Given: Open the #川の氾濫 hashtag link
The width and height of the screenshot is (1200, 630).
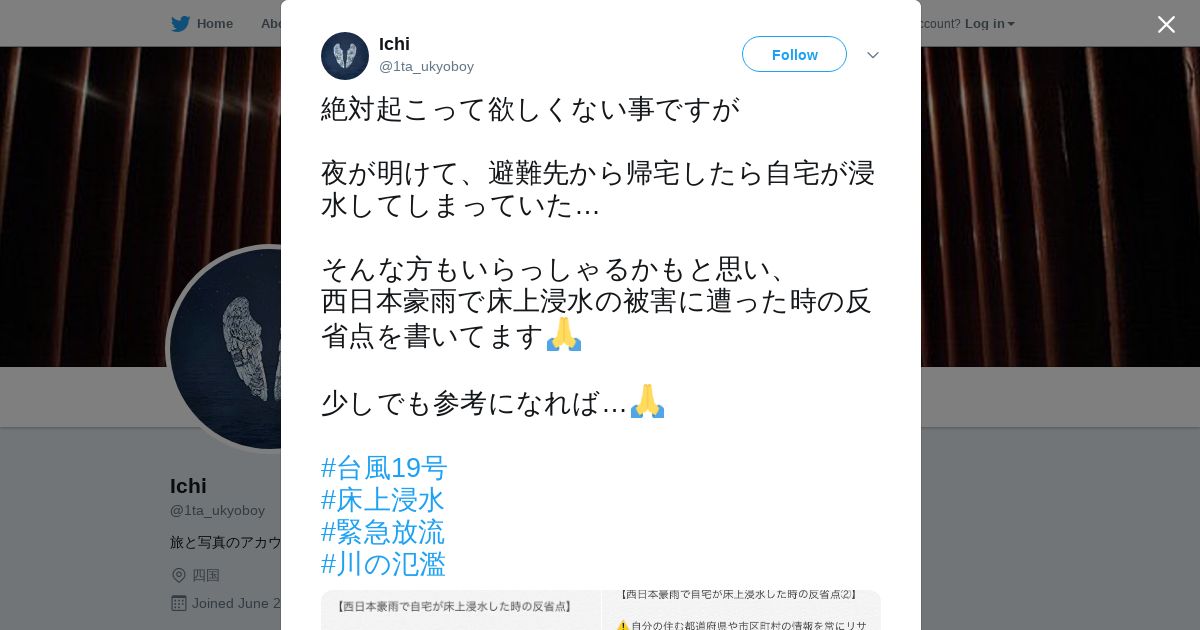Looking at the screenshot, I should pyautogui.click(x=383, y=564).
